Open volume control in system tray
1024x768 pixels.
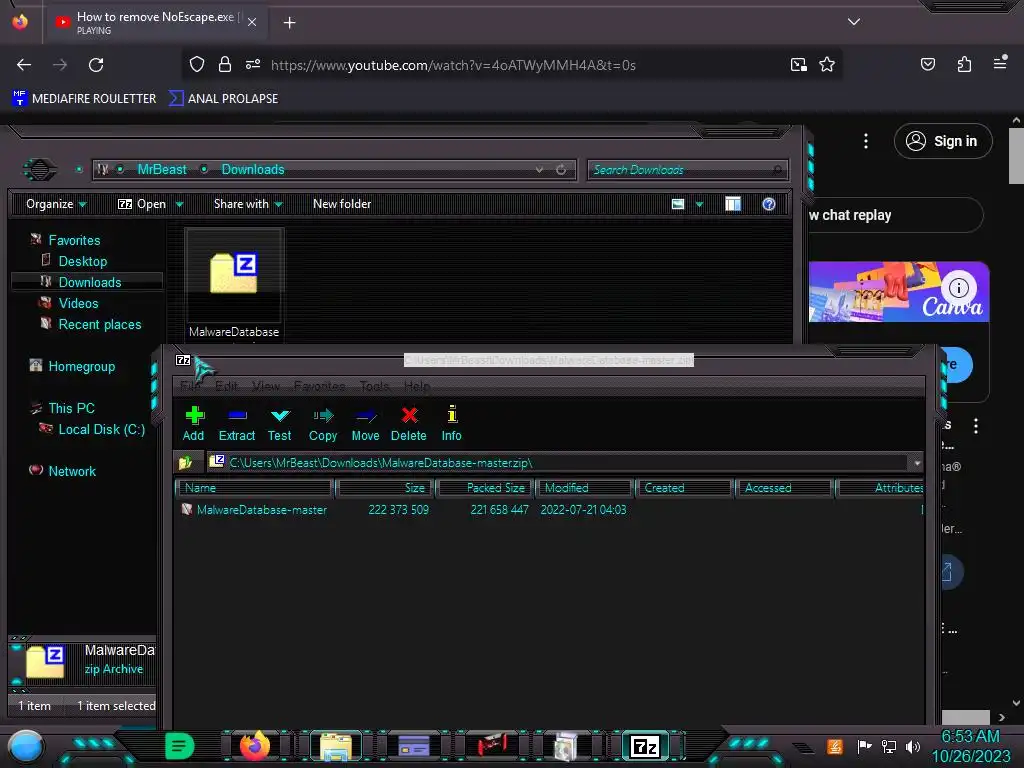tap(912, 746)
